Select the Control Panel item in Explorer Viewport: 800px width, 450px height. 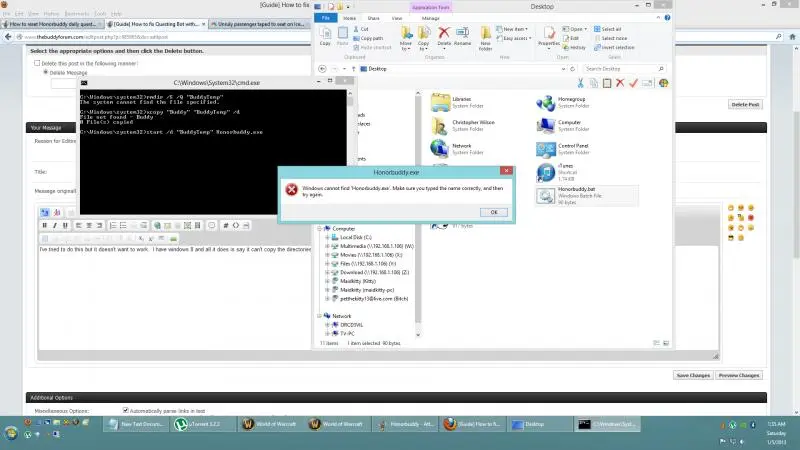(x=563, y=149)
